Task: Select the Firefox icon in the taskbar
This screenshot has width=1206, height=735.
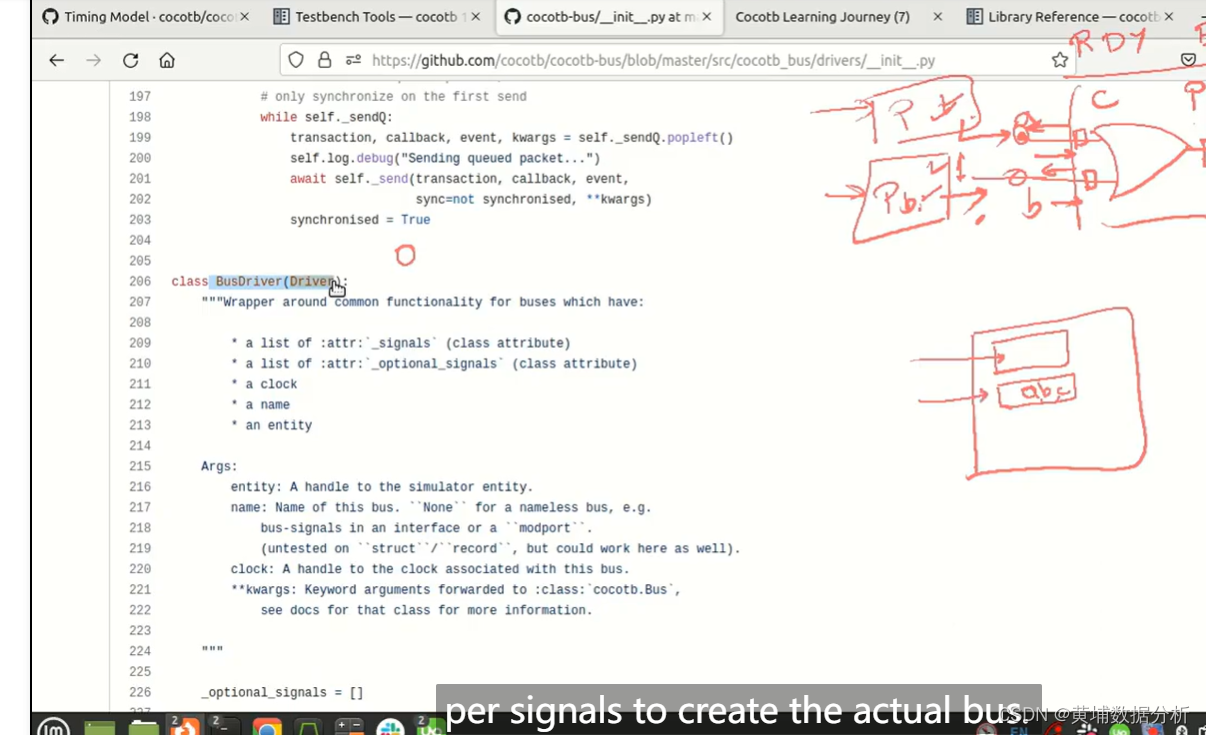Action: (187, 728)
